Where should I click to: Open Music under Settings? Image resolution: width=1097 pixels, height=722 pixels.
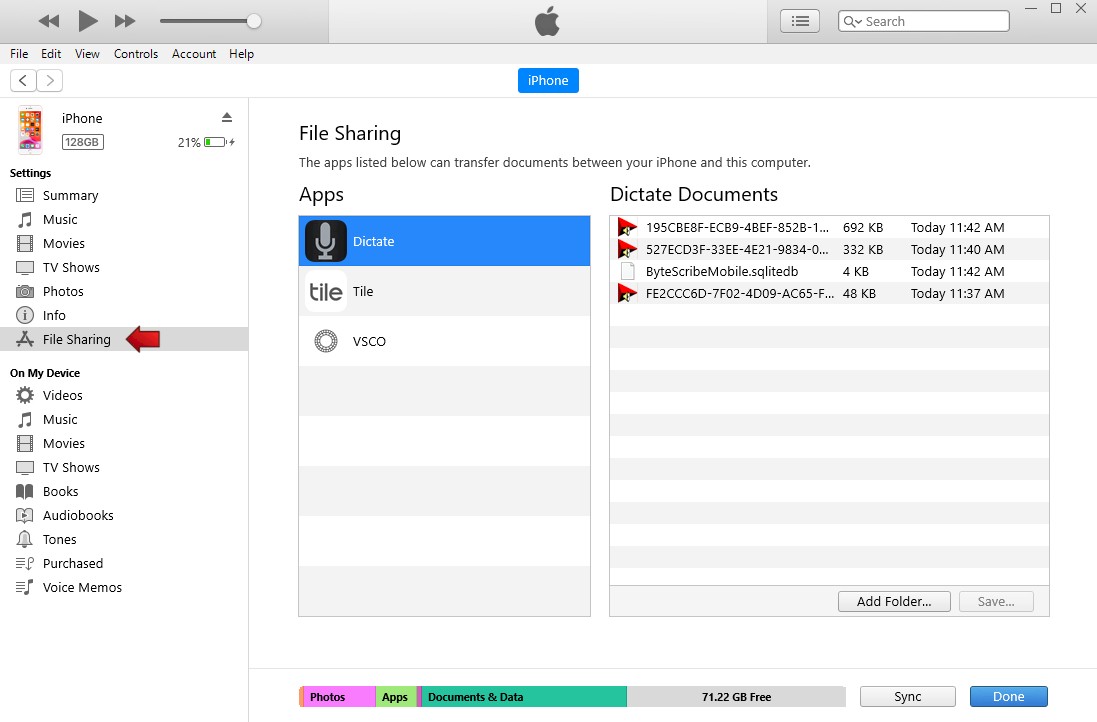click(x=125, y=220)
